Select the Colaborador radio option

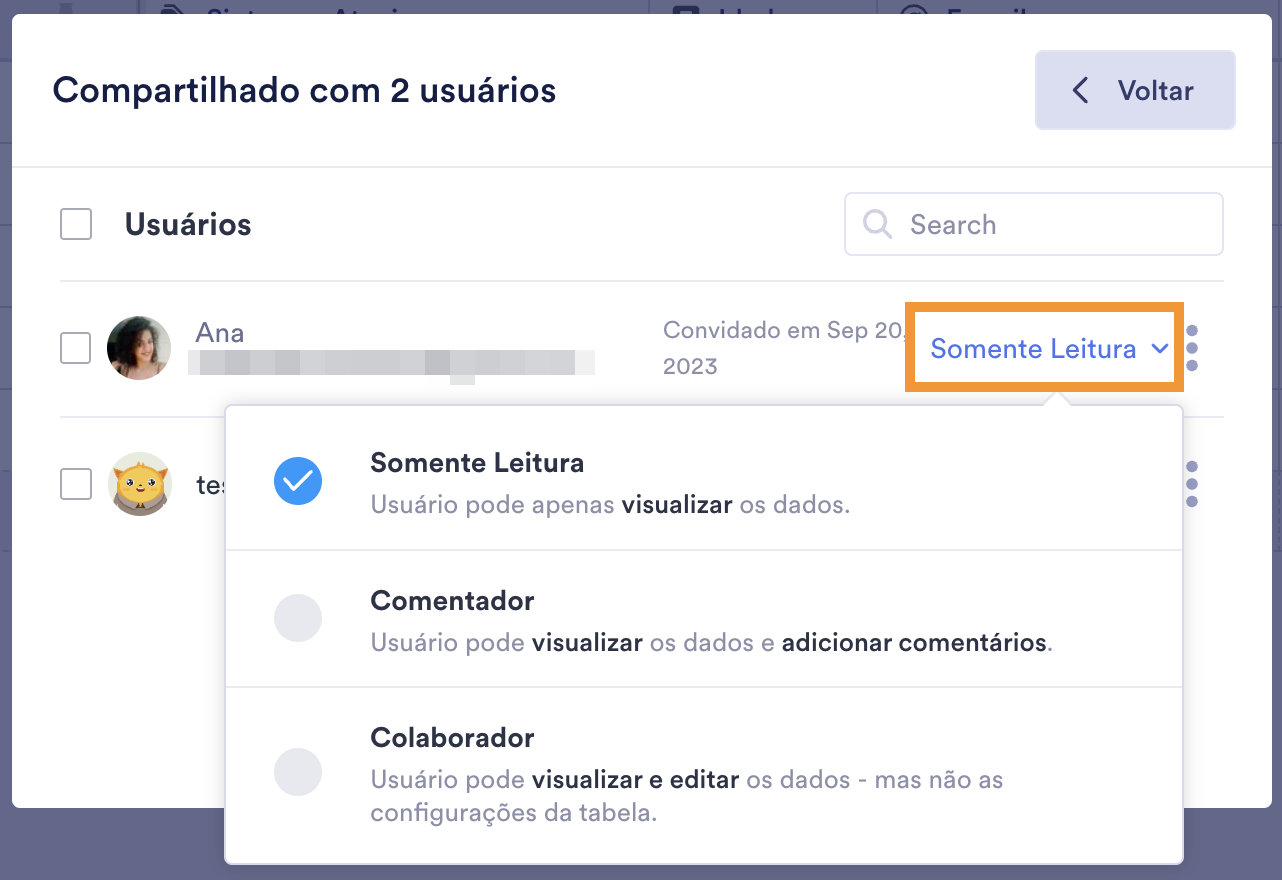tap(298, 772)
